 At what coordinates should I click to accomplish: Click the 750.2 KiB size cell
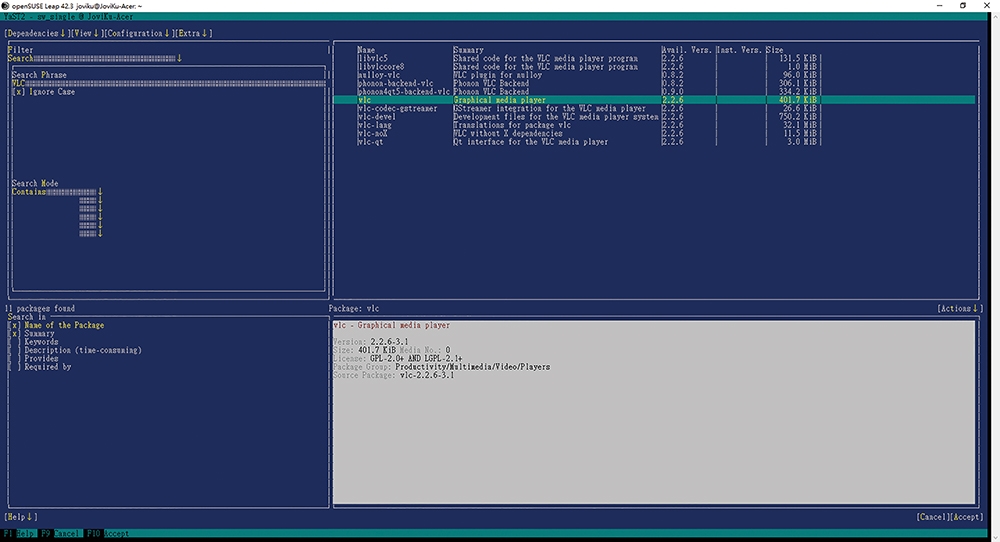(797, 117)
